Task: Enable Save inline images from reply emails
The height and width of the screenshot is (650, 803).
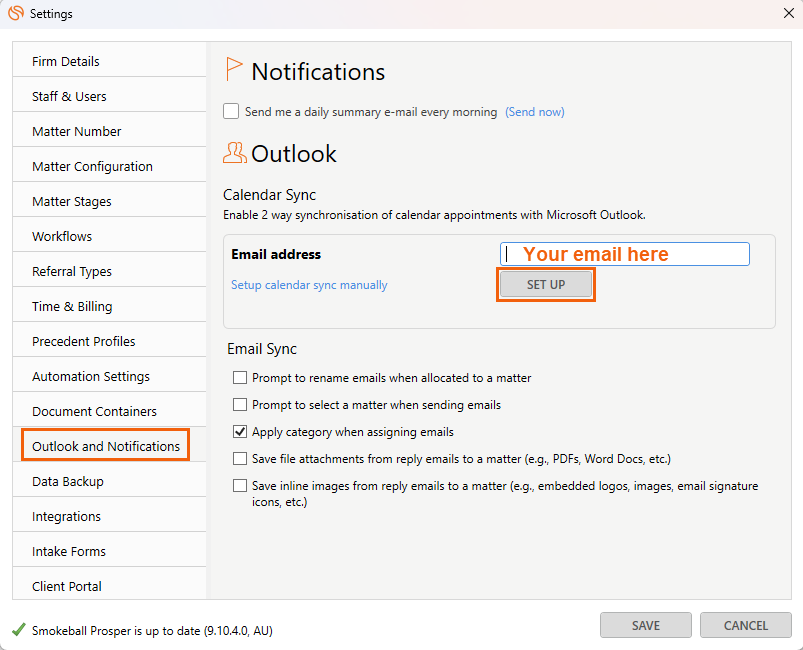Action: click(240, 486)
